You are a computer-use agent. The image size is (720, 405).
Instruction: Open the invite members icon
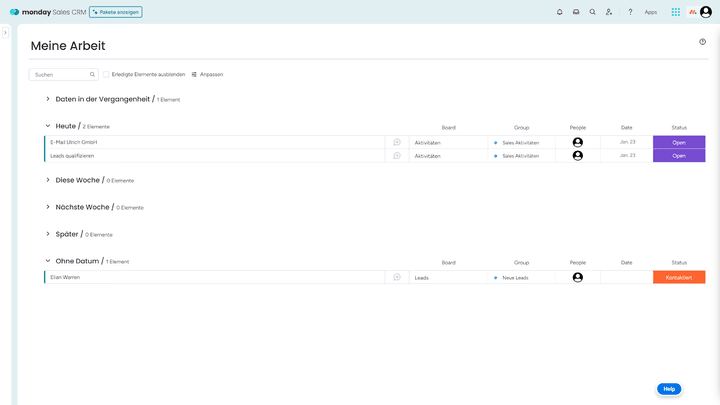coord(609,12)
